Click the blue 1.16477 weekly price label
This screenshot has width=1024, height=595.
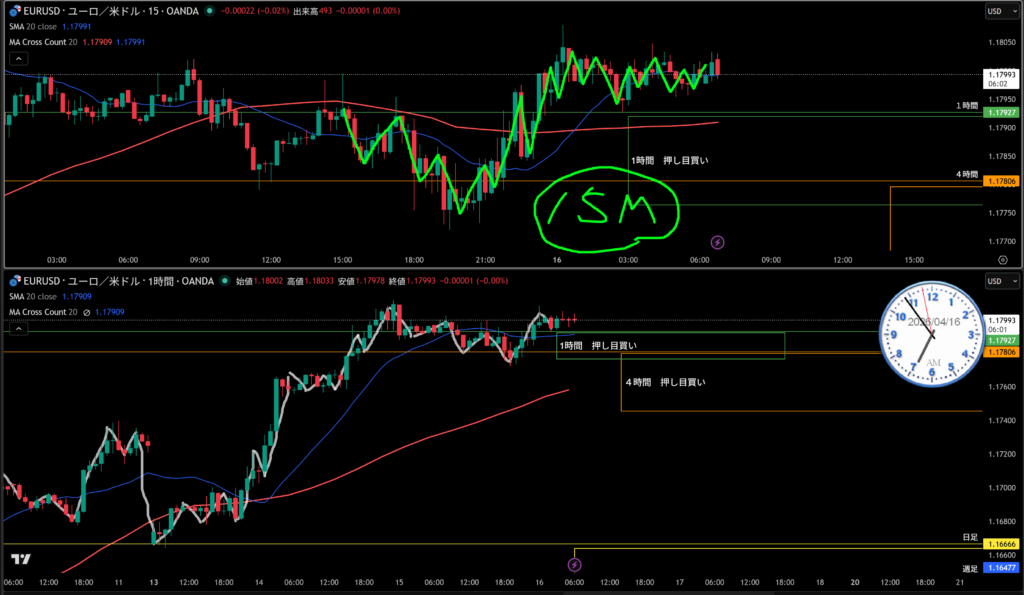click(1001, 568)
